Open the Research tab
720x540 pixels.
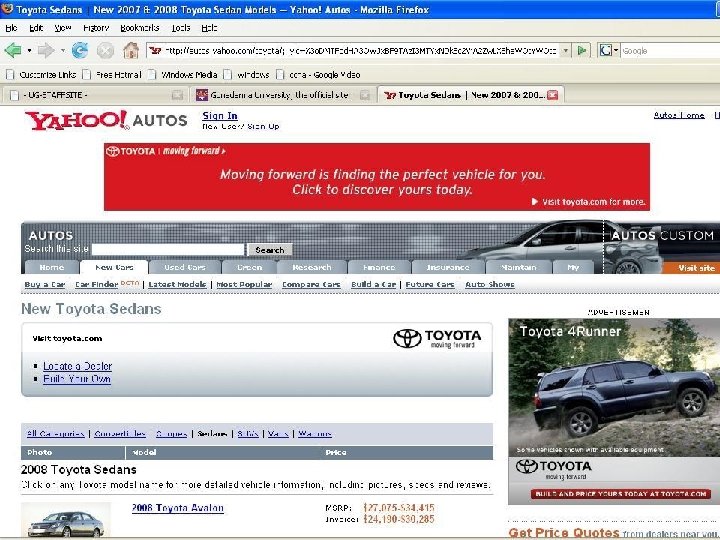click(x=312, y=267)
